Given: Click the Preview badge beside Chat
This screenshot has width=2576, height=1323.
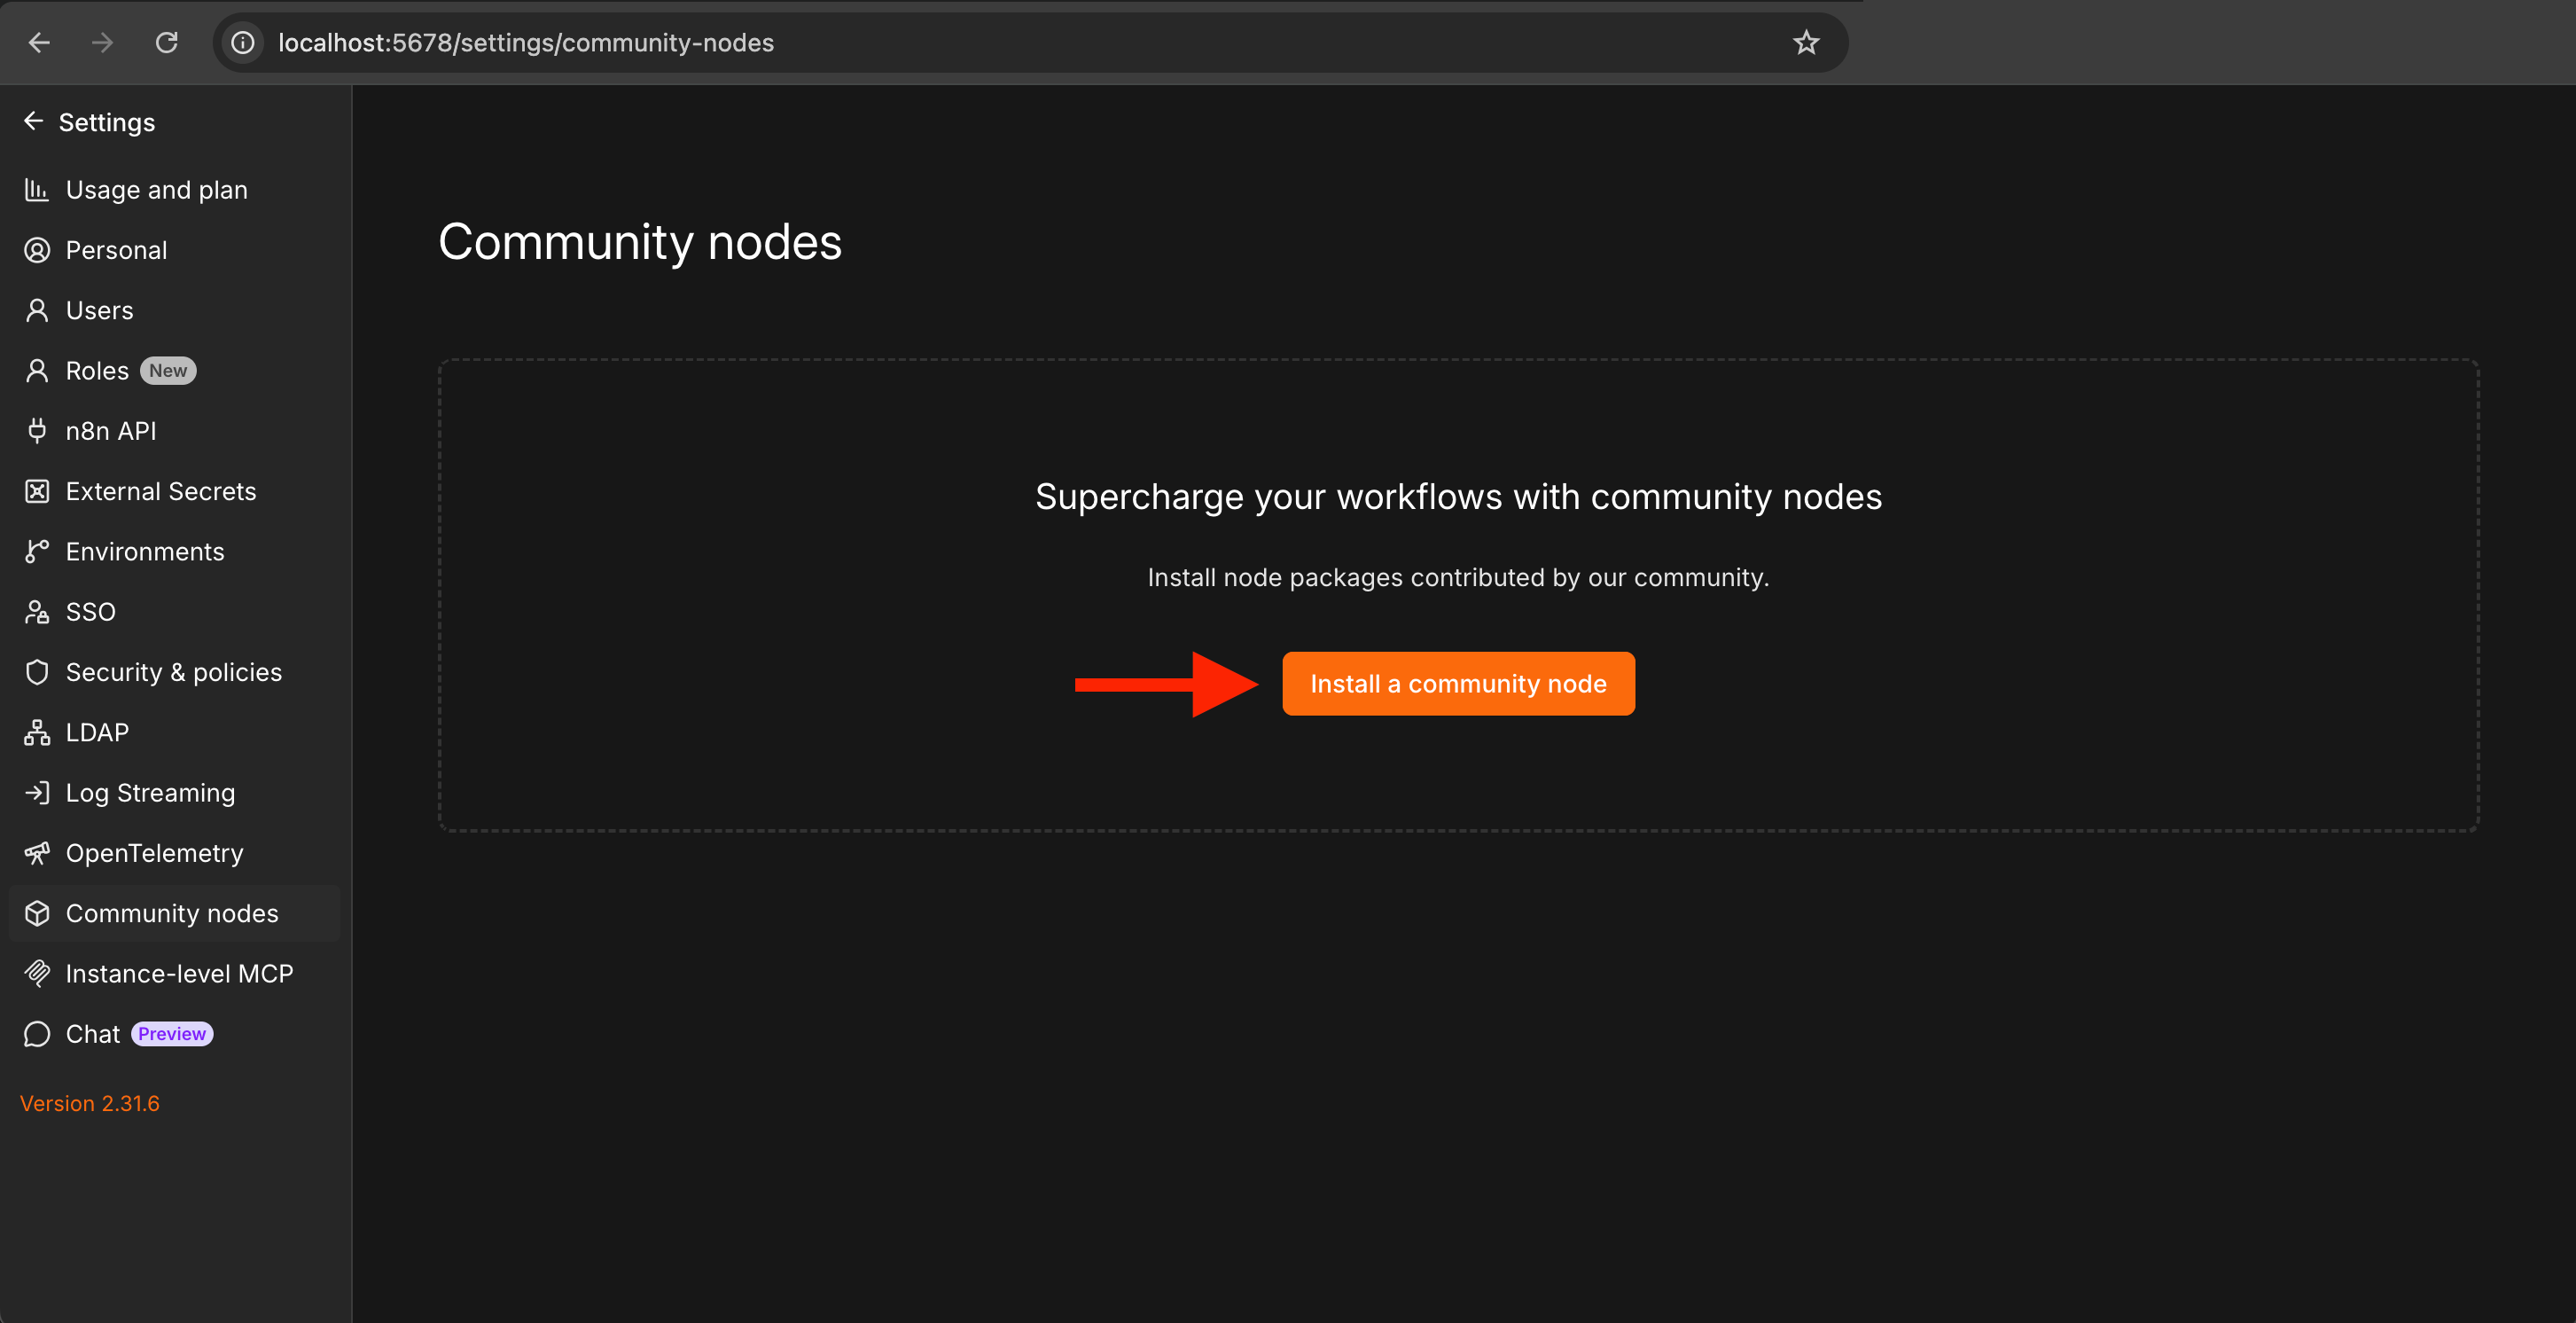Looking at the screenshot, I should [172, 1034].
